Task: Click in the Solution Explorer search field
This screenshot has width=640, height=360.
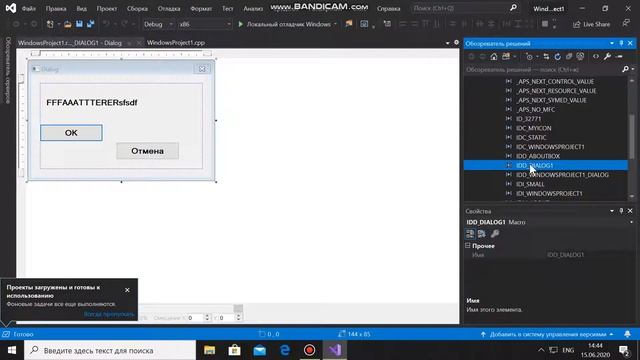Action: click(543, 69)
